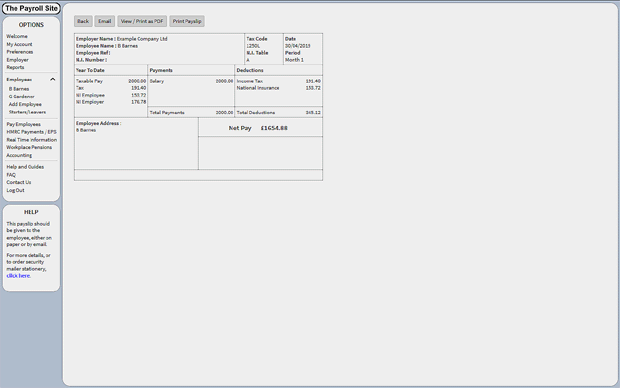Go to HMRC Payments / EPS
620x388 pixels.
coord(32,132)
